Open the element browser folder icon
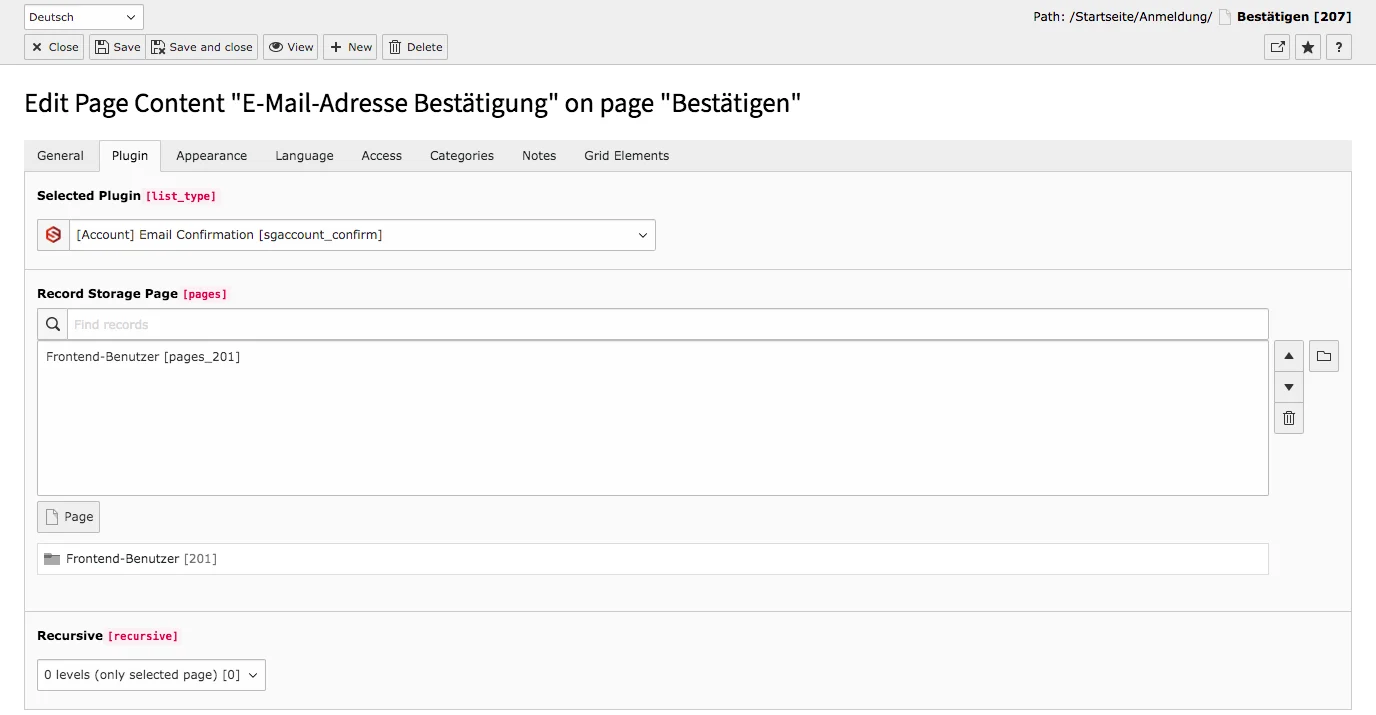The image size is (1376, 715). tap(1323, 355)
